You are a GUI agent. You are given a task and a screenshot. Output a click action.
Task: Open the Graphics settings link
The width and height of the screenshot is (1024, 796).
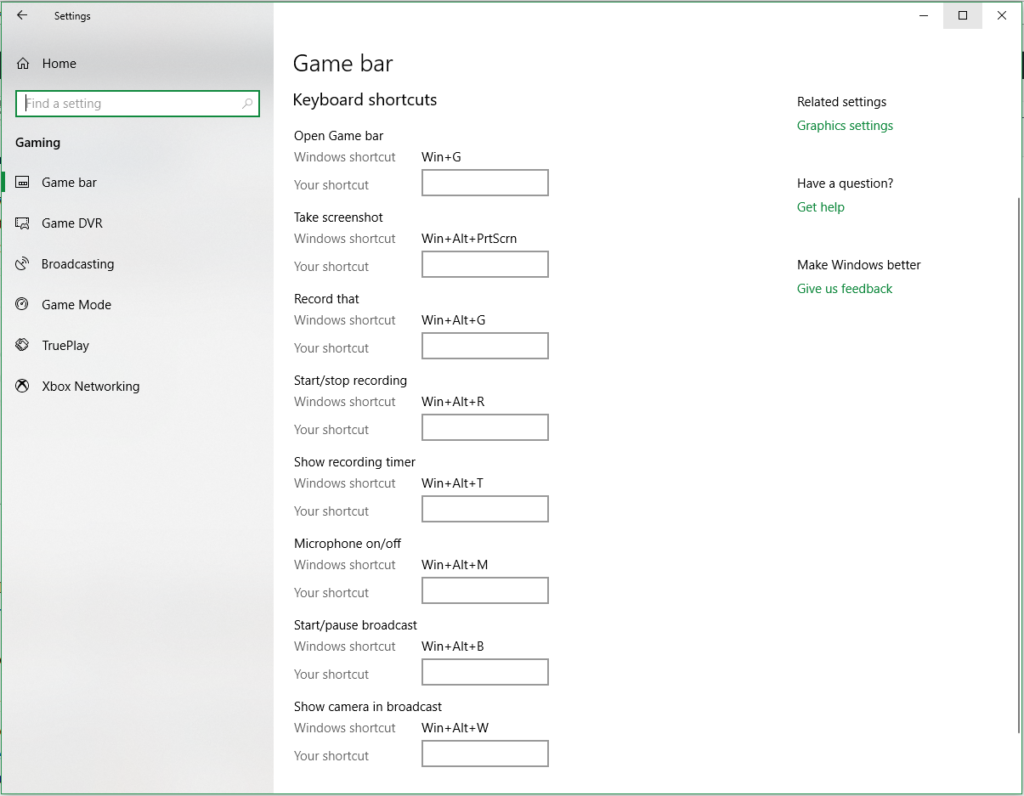[845, 126]
